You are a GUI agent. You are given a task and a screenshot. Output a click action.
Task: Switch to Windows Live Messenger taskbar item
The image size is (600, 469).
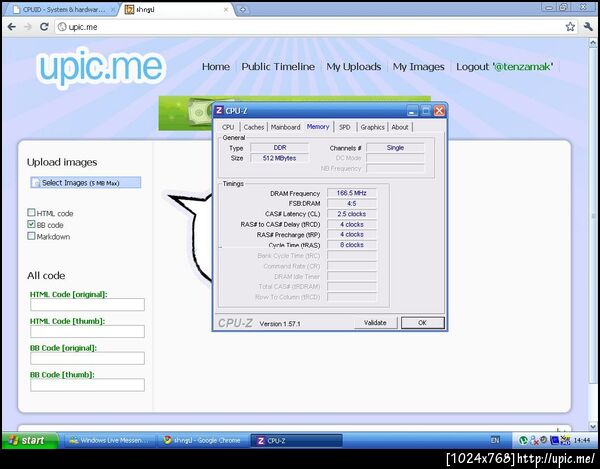point(108,441)
